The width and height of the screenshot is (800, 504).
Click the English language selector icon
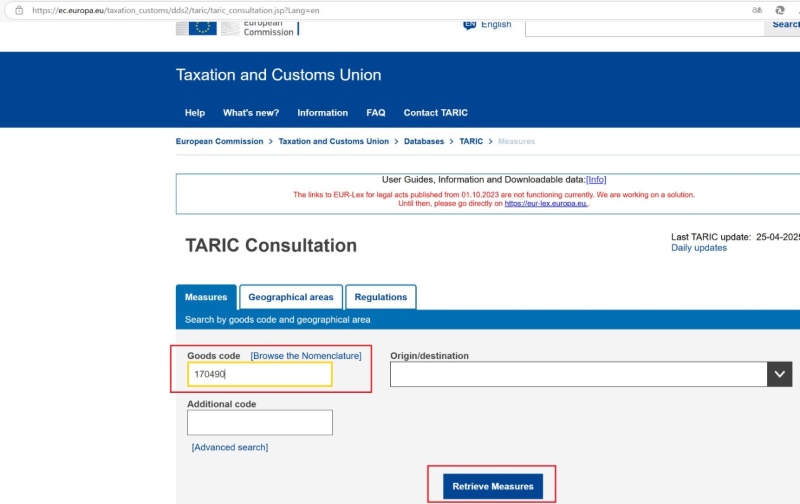point(470,24)
